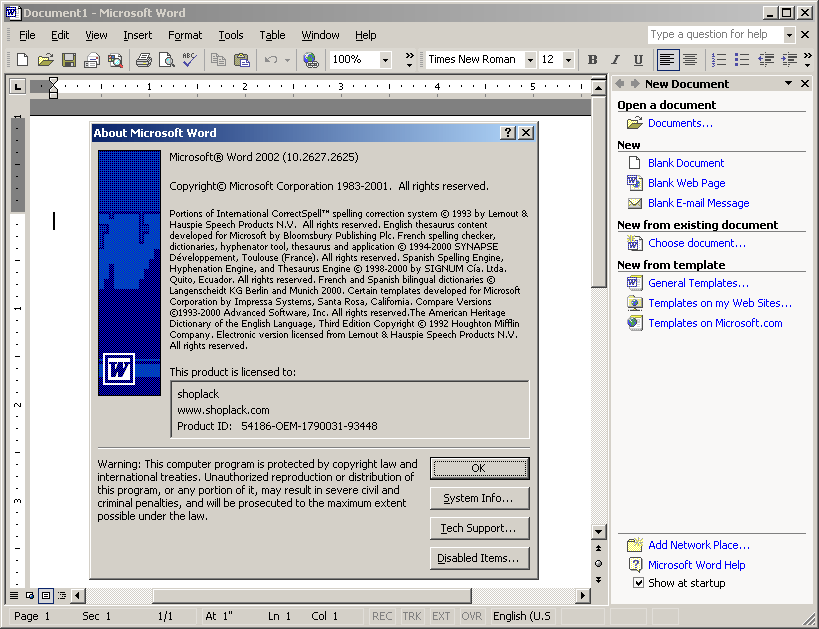Click the Tech Support button
Image resolution: width=819 pixels, height=629 pixels.
pyautogui.click(x=479, y=528)
